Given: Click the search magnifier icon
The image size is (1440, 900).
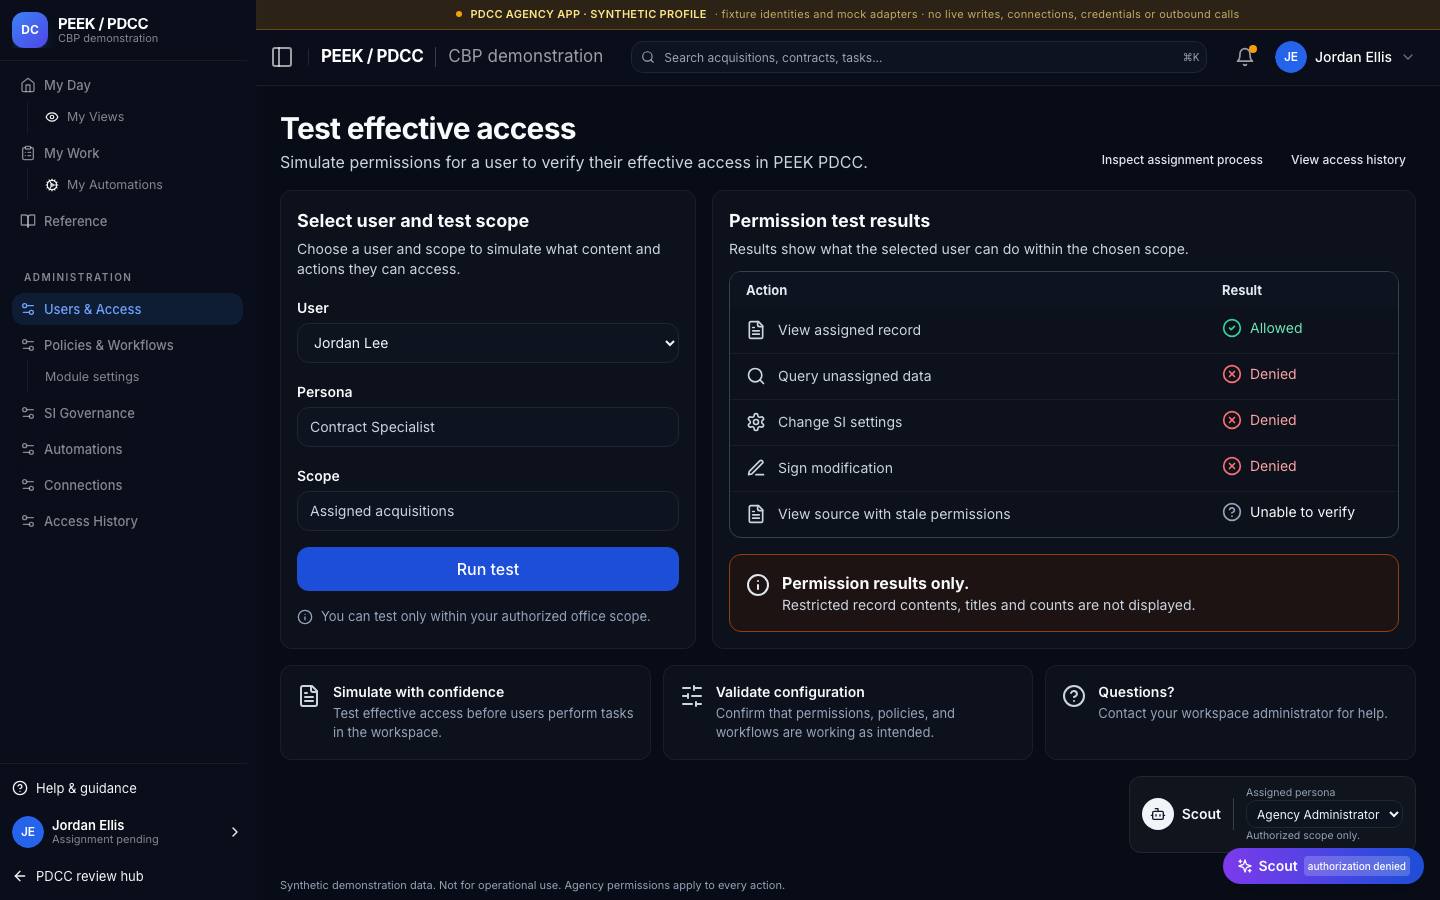Looking at the screenshot, I should [x=648, y=57].
